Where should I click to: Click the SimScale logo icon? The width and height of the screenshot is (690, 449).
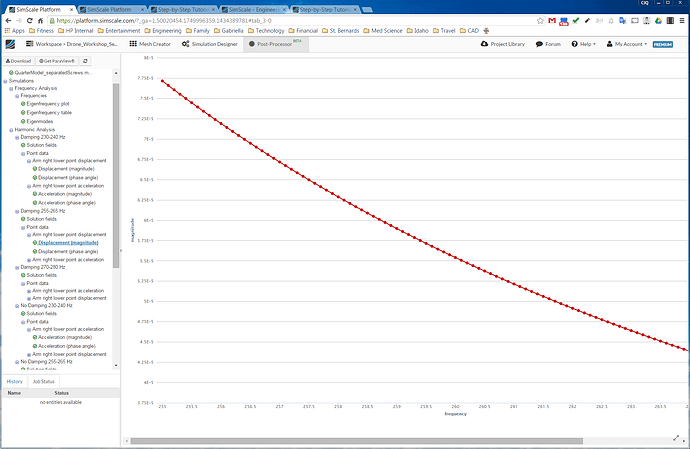[10, 44]
